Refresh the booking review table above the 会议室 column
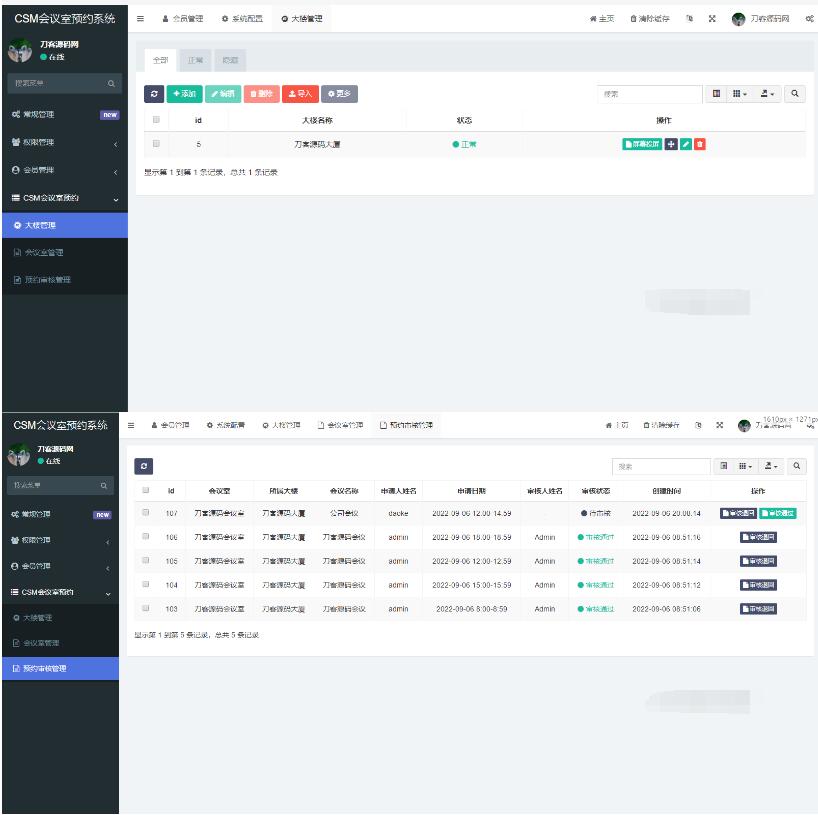The width and height of the screenshot is (818, 815). pyautogui.click(x=145, y=466)
